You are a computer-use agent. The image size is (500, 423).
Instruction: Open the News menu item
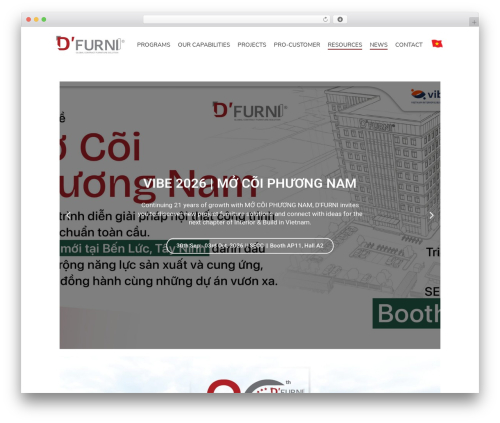click(x=378, y=45)
